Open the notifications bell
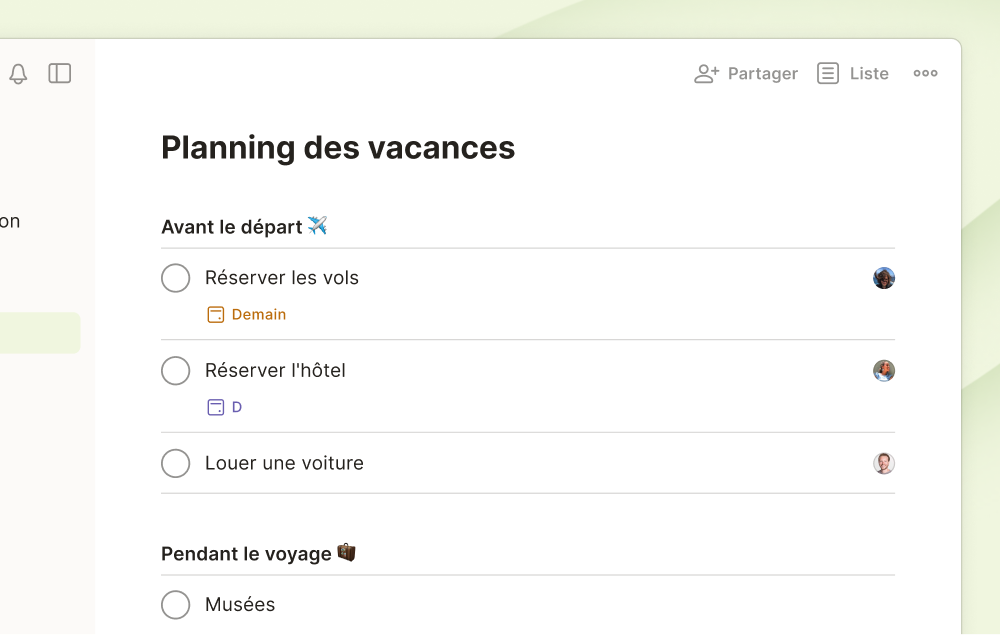Viewport: 1000px width, 635px height. coord(18,74)
